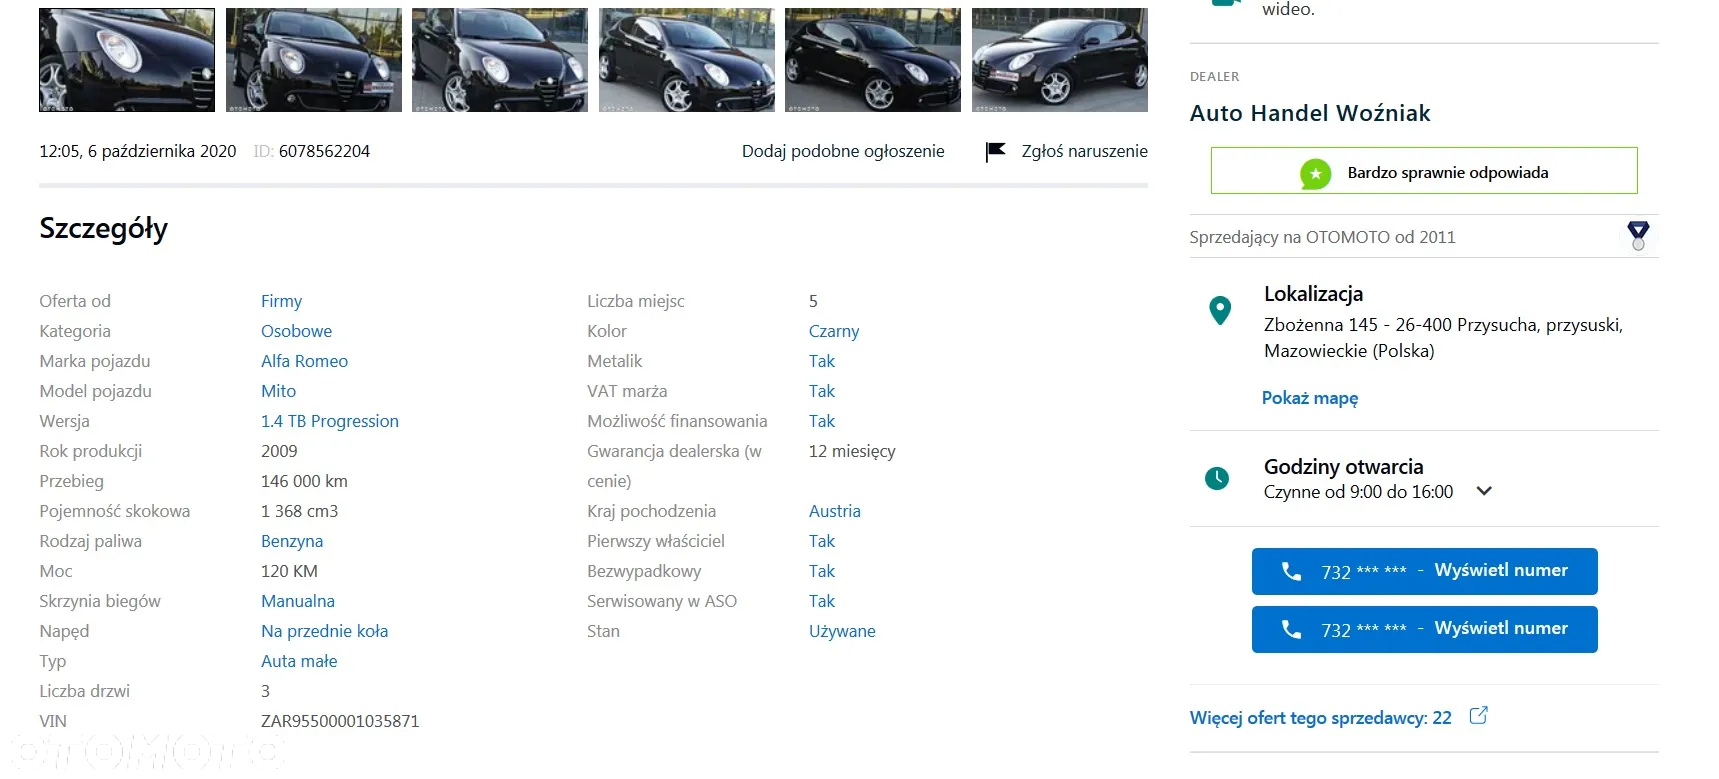Click the Na przednie koła drive link
The width and height of the screenshot is (1719, 779).
pos(324,631)
